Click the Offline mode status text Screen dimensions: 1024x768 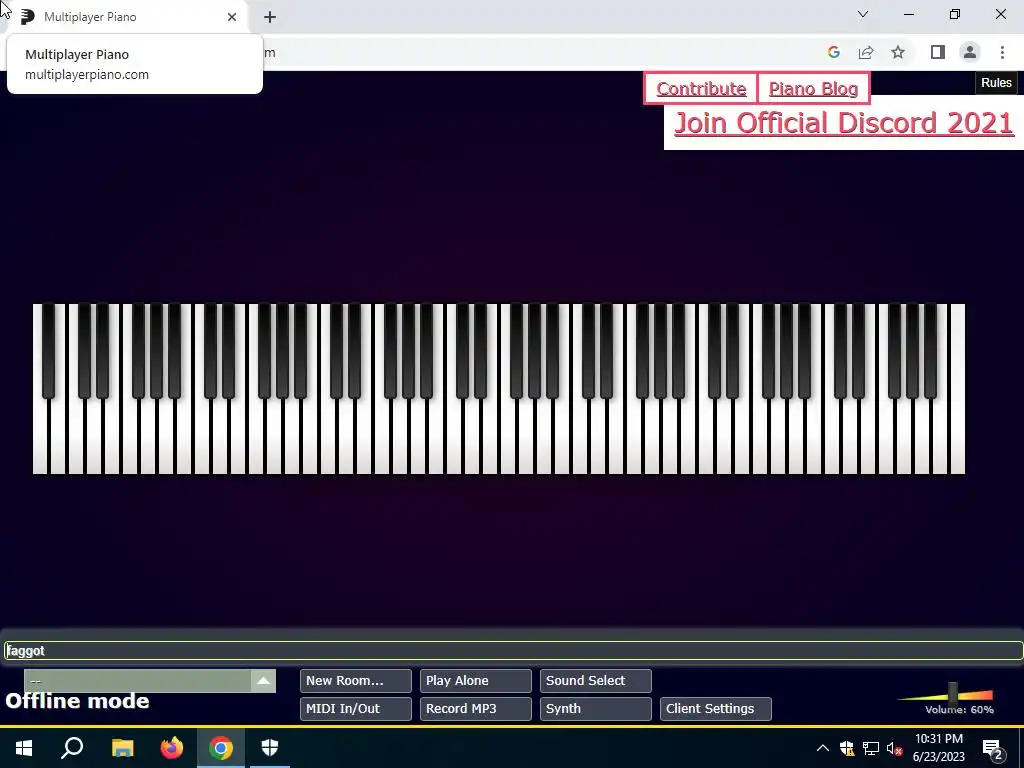(77, 701)
